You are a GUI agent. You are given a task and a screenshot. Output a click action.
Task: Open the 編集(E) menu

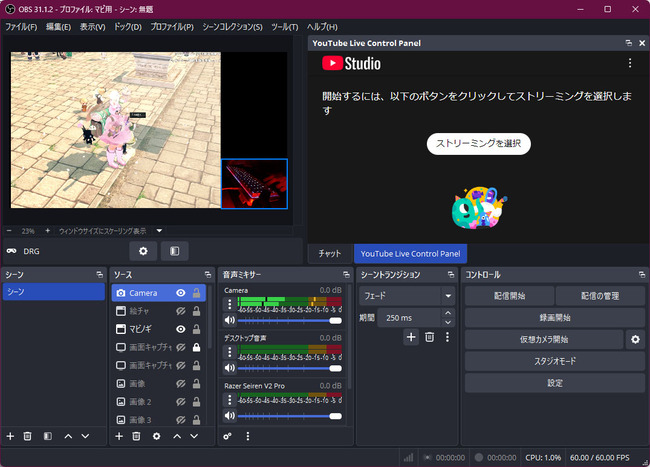coord(58,27)
